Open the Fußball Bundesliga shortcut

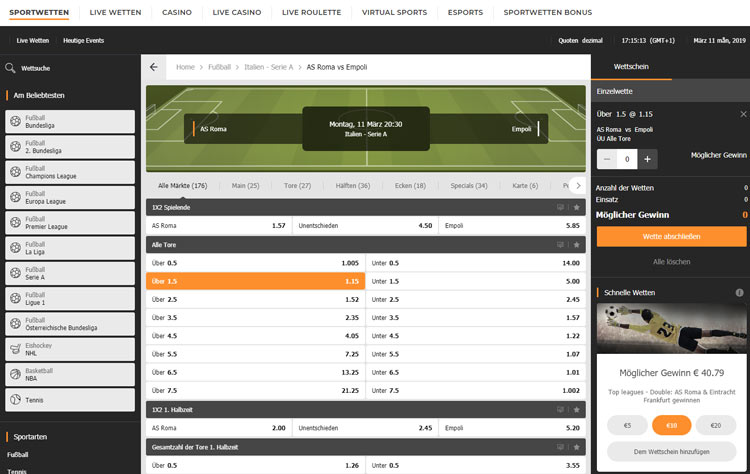(70, 121)
